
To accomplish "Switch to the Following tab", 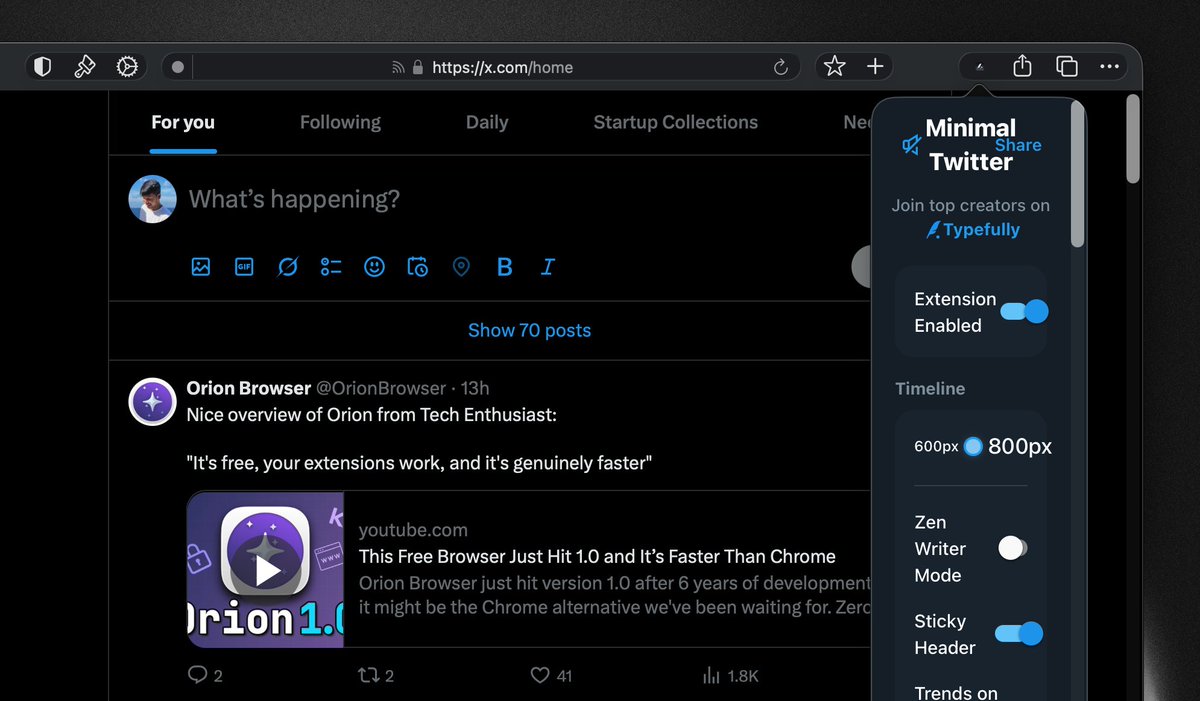I will 340,122.
